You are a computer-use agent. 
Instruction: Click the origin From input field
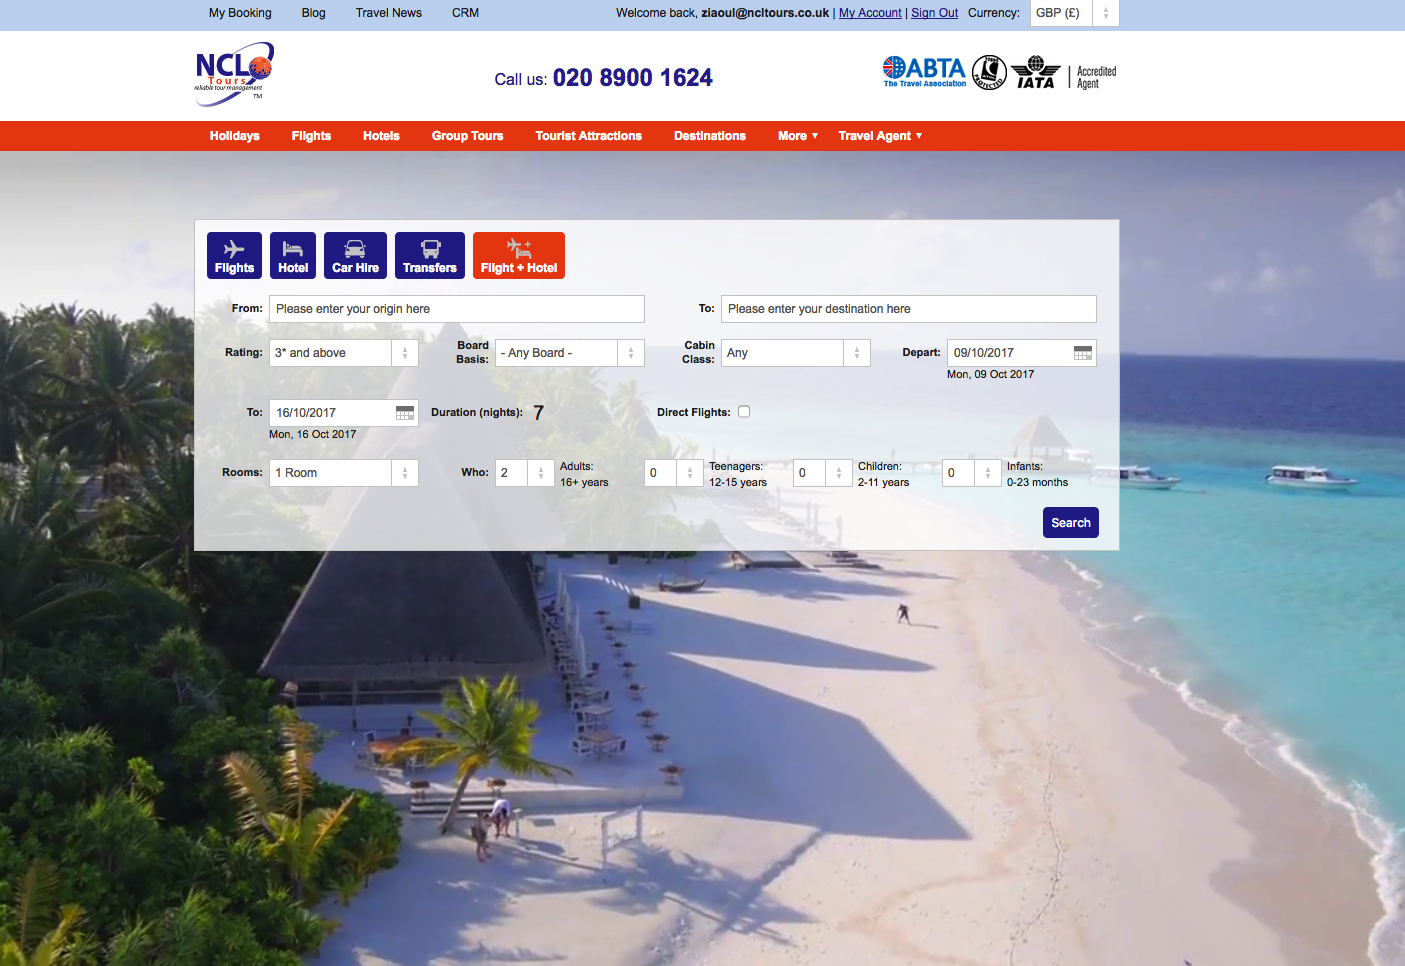[x=456, y=309]
